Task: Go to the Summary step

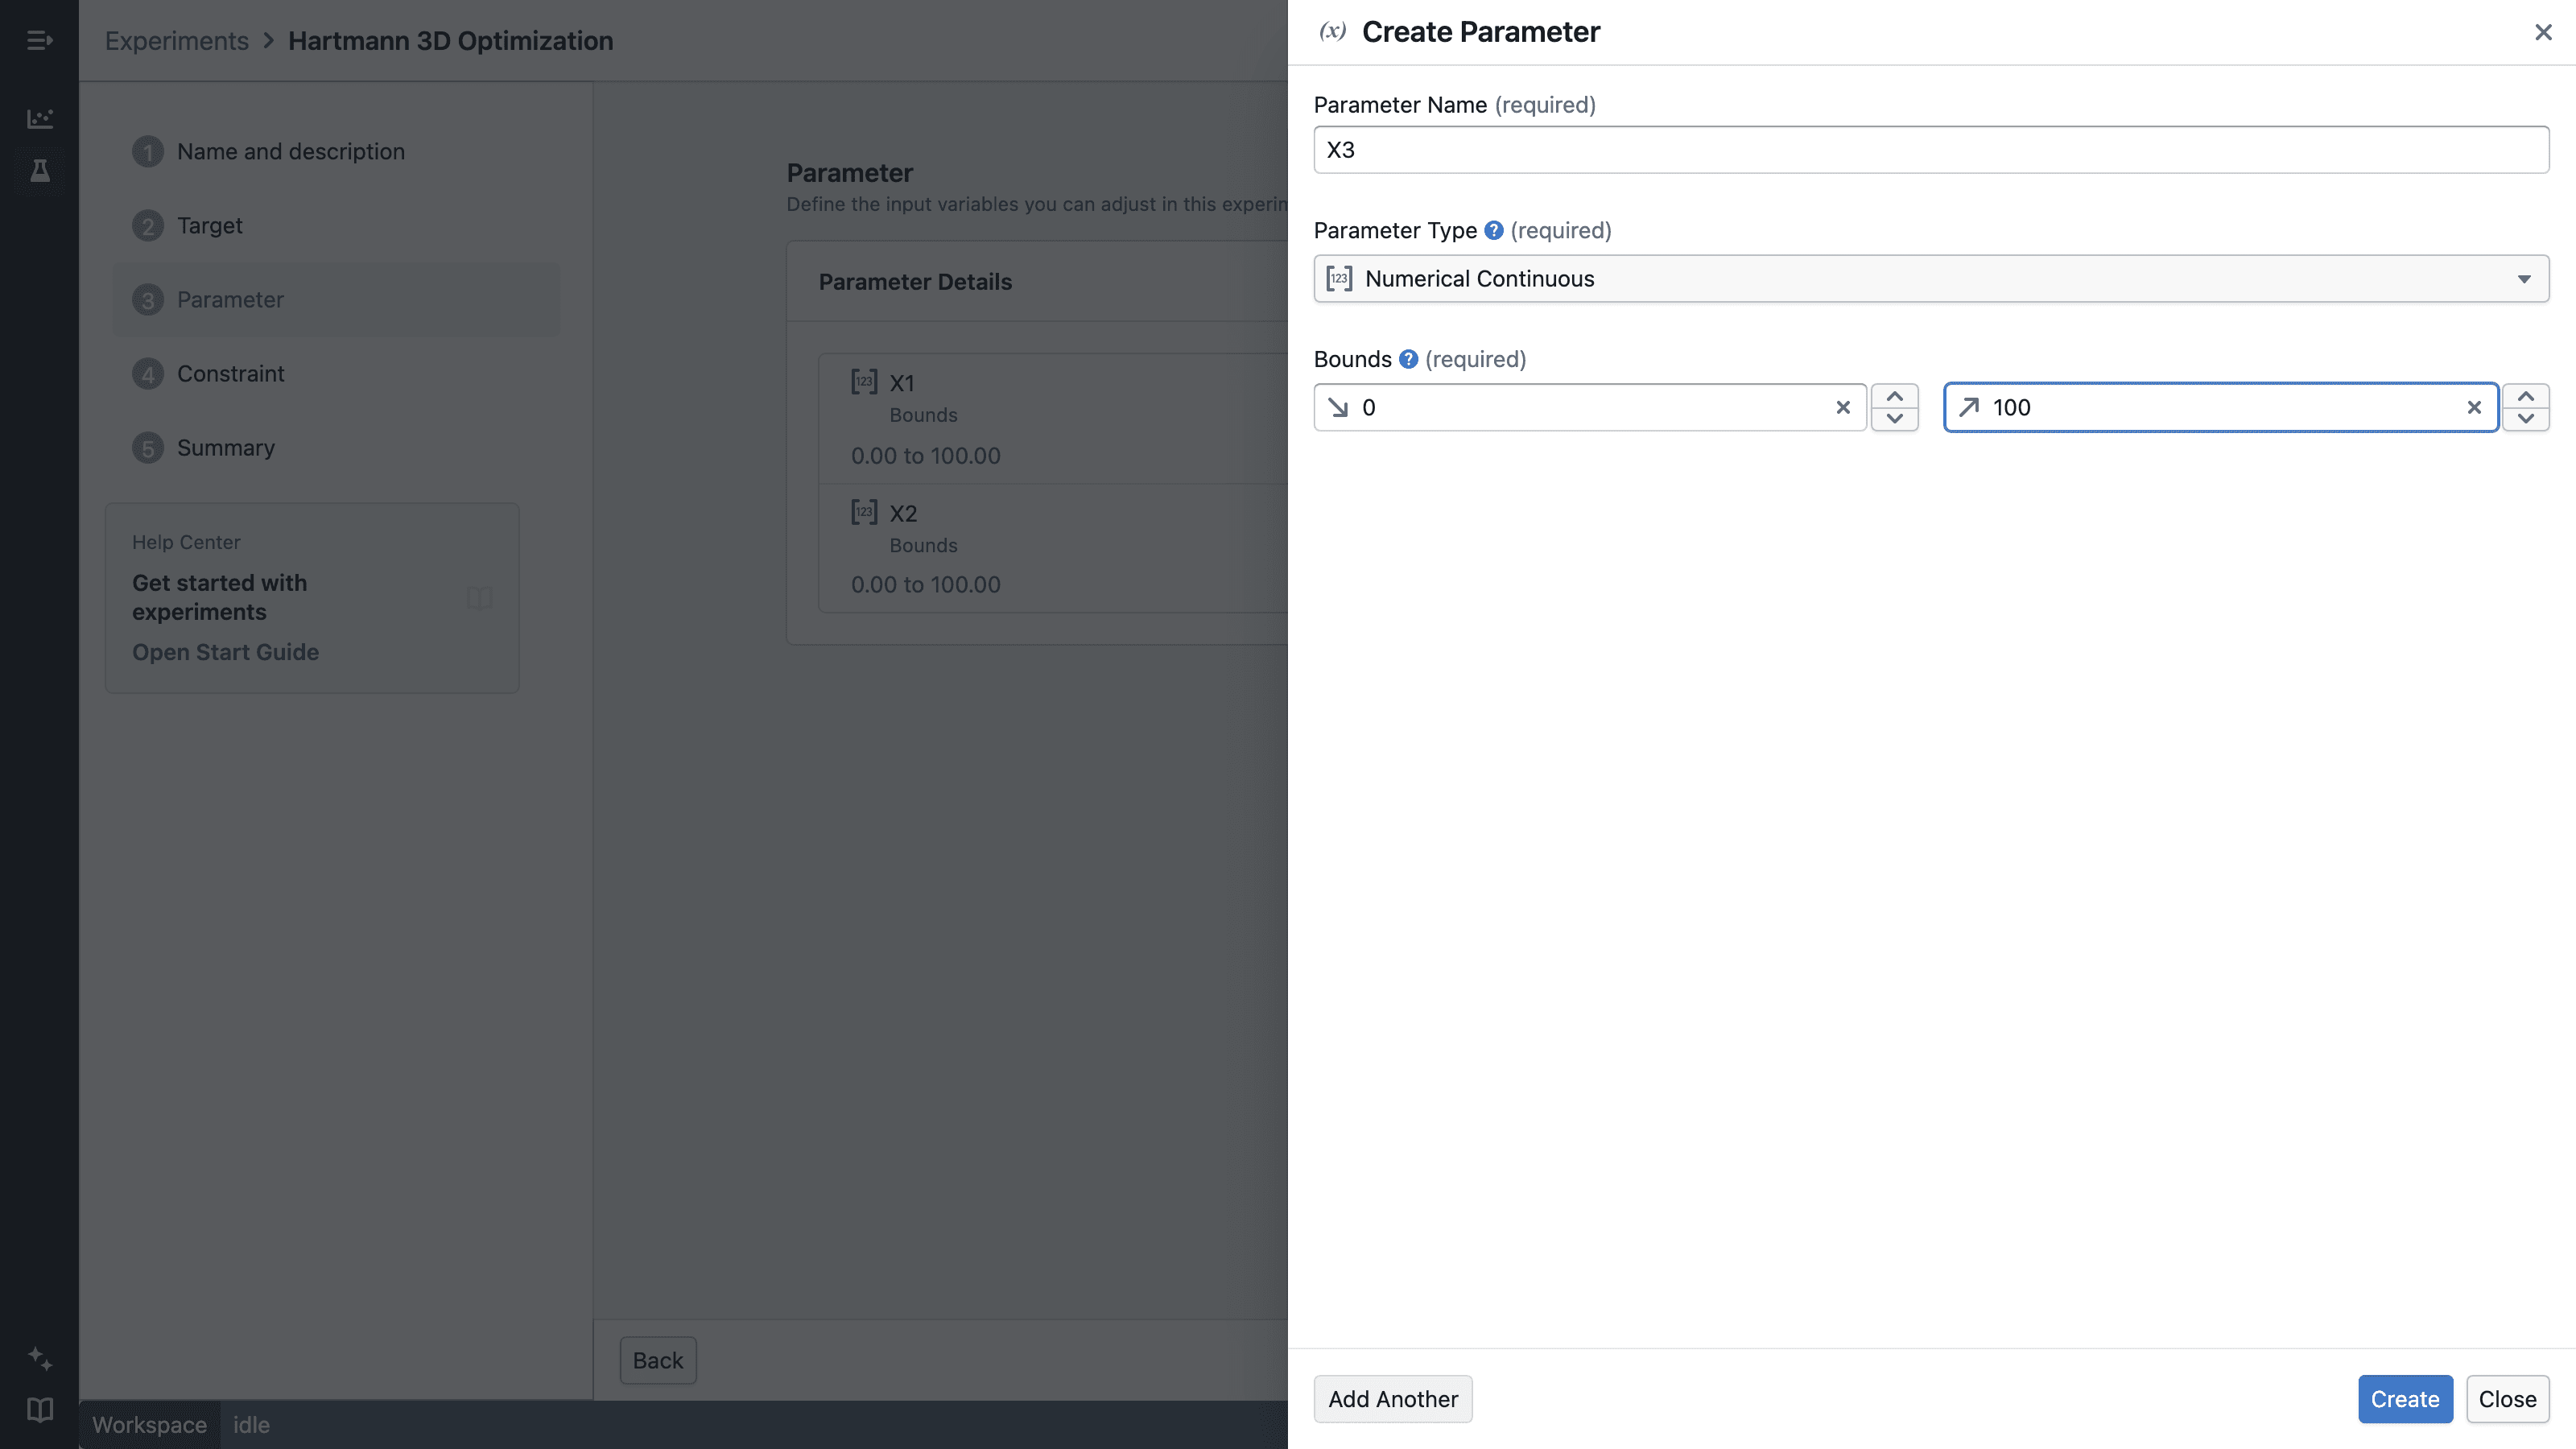Action: [x=336, y=447]
